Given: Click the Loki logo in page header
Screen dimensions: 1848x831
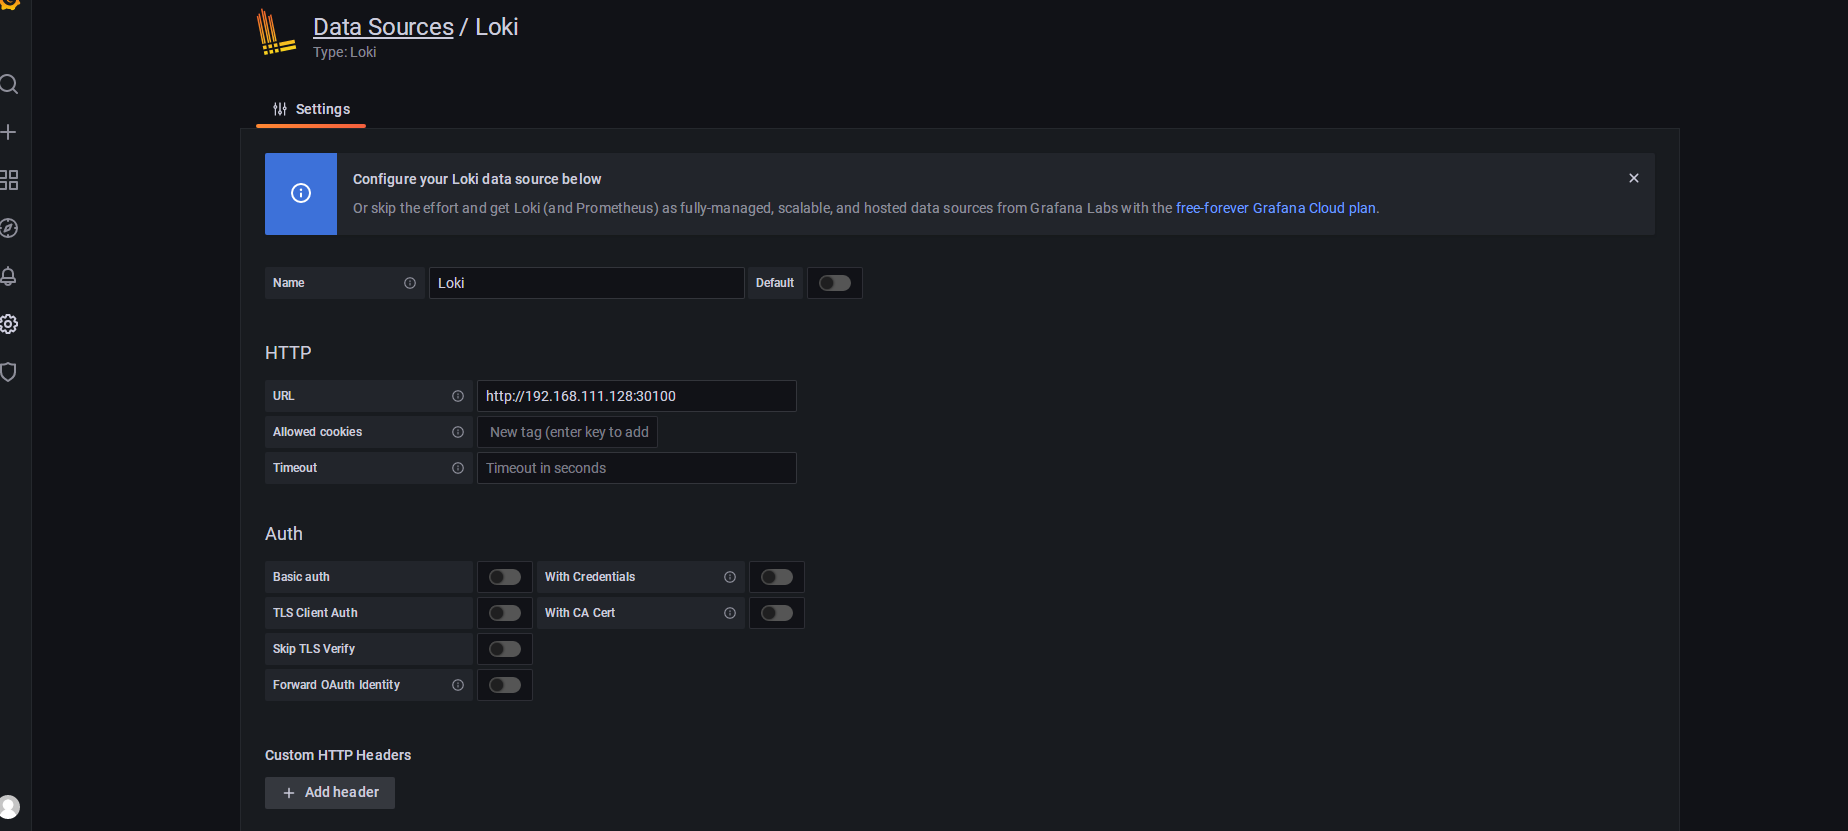Looking at the screenshot, I should 276,32.
